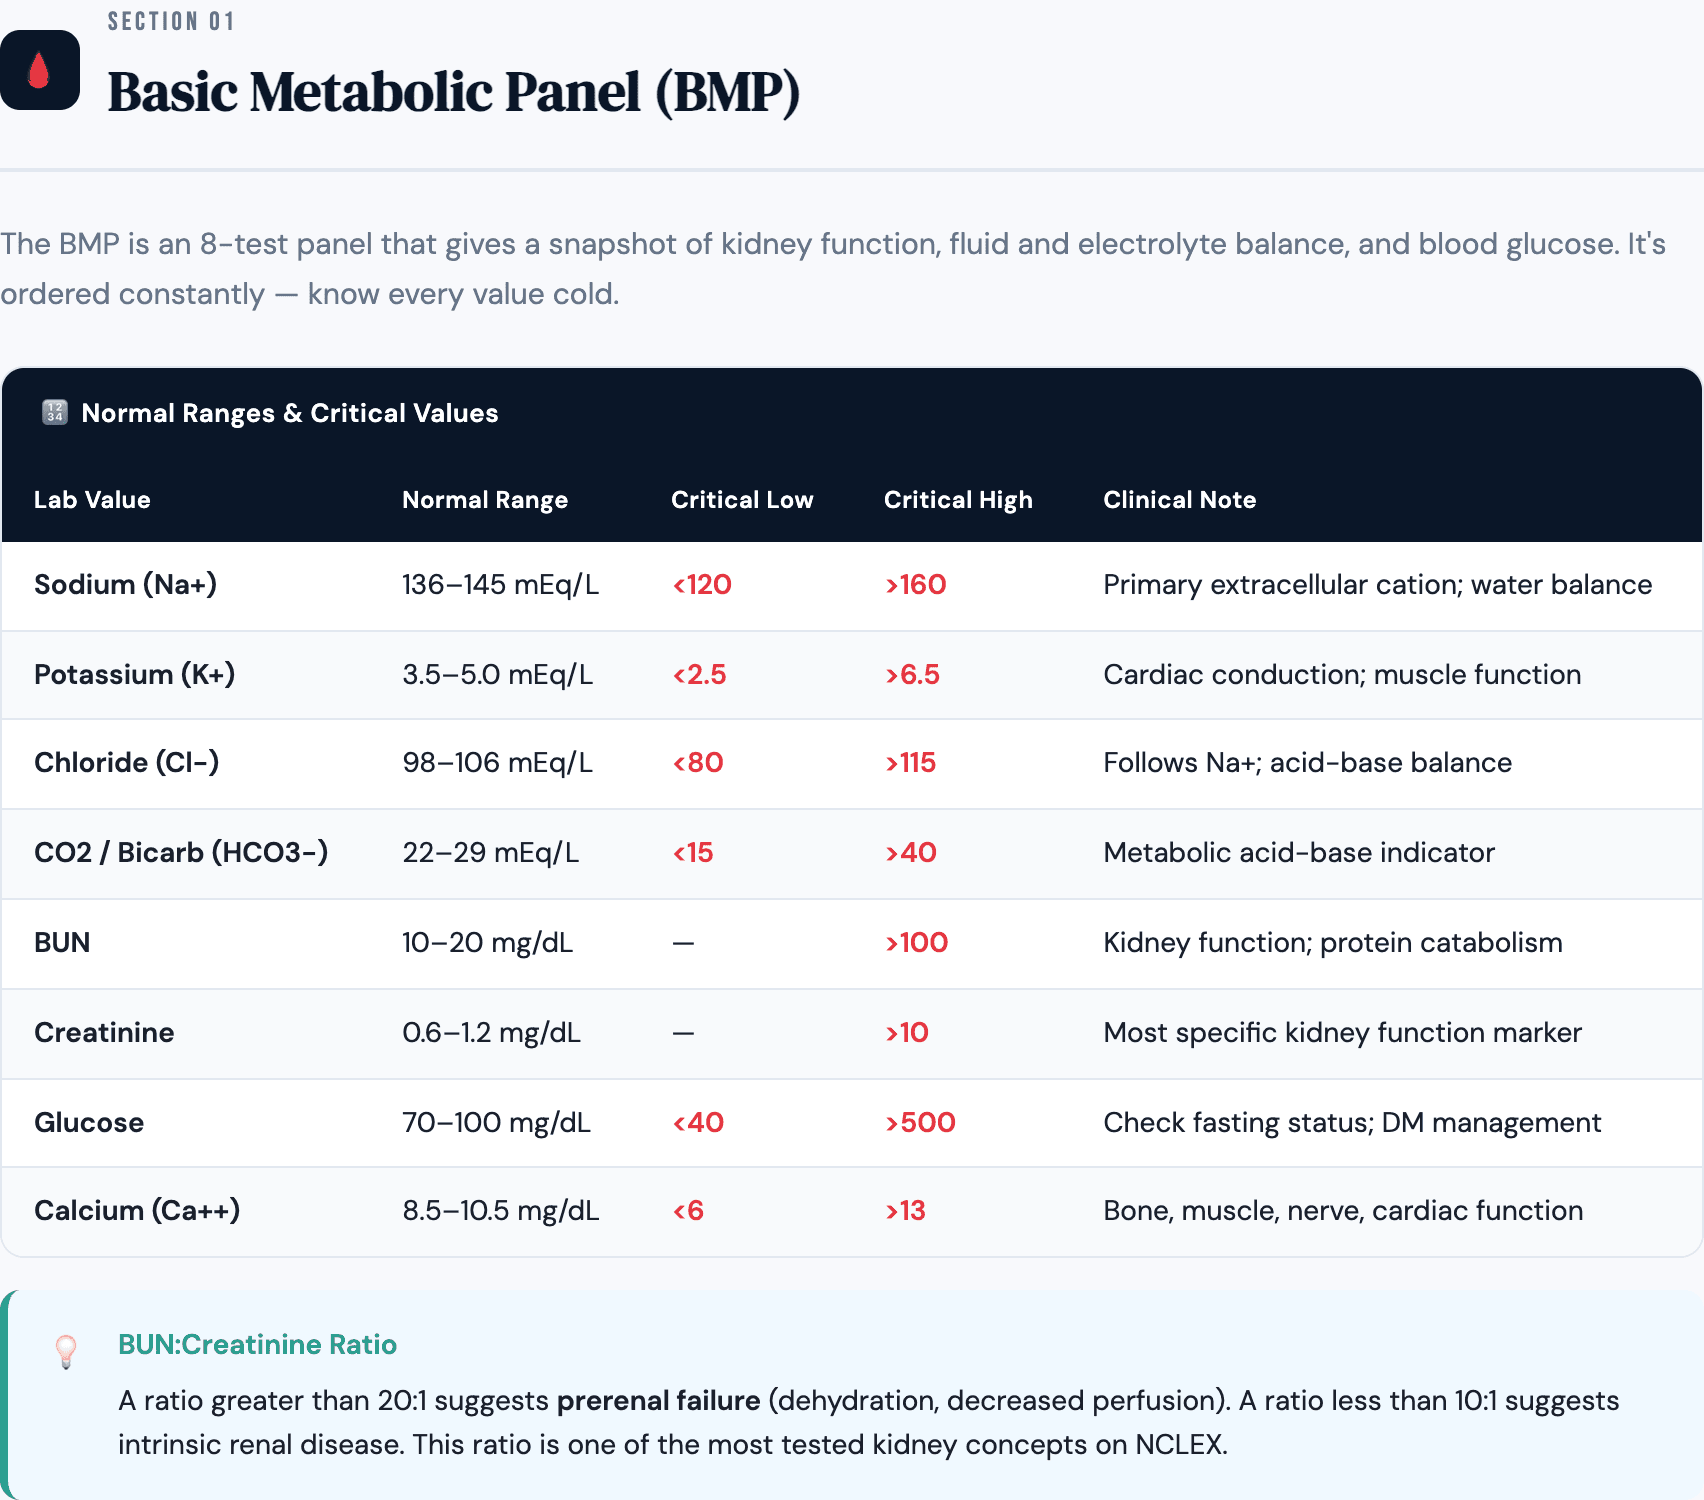
Task: Click the BUN:Creatinine Ratio callout title
Action: (257, 1345)
